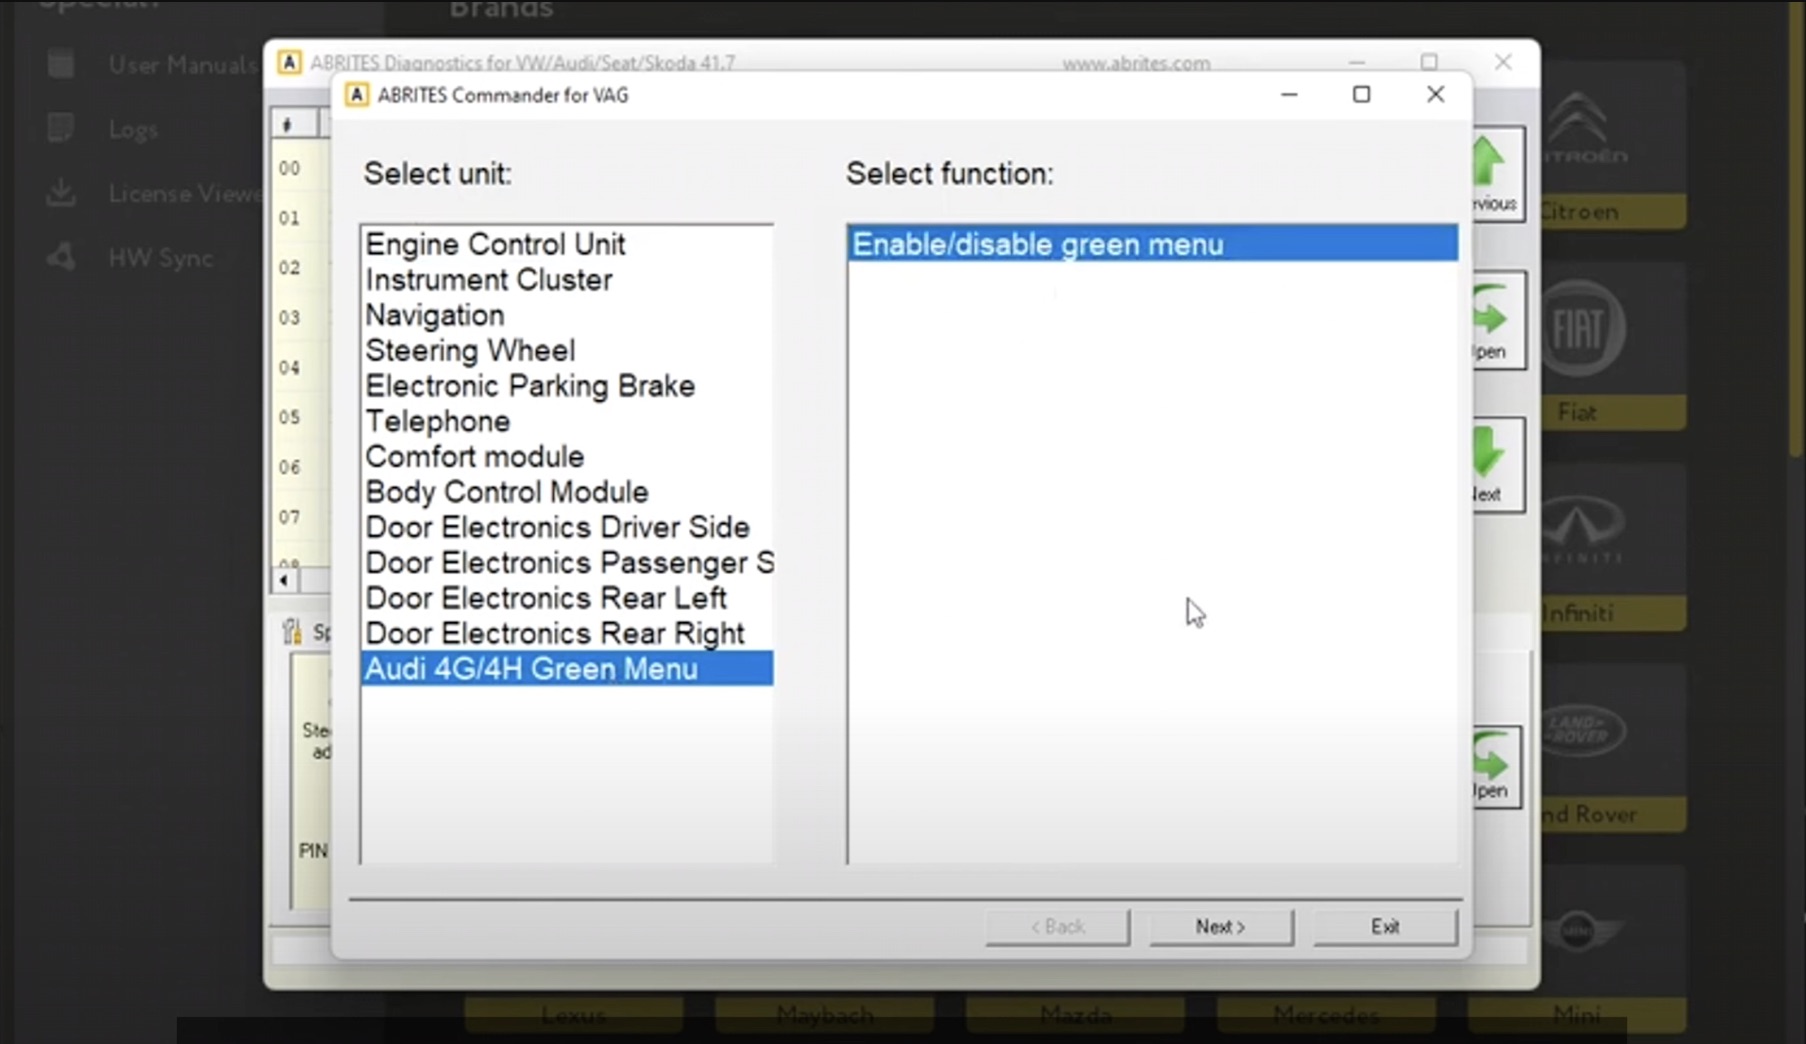Click ABRITES Diagnostics window logo icon
The height and width of the screenshot is (1044, 1806).
289,62
